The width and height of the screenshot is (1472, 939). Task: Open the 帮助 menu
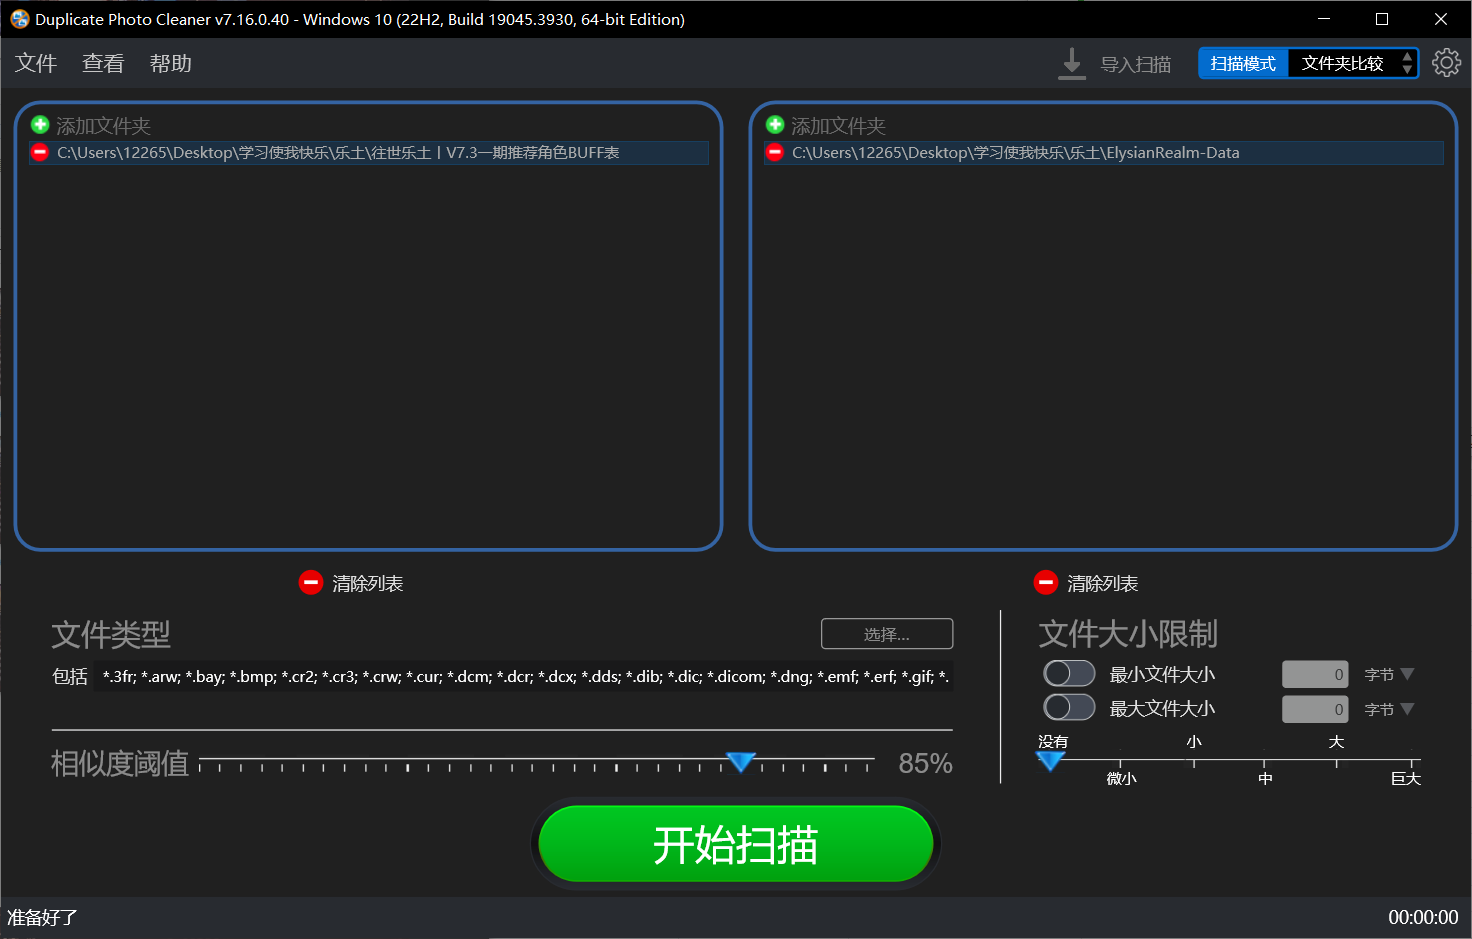pos(170,64)
